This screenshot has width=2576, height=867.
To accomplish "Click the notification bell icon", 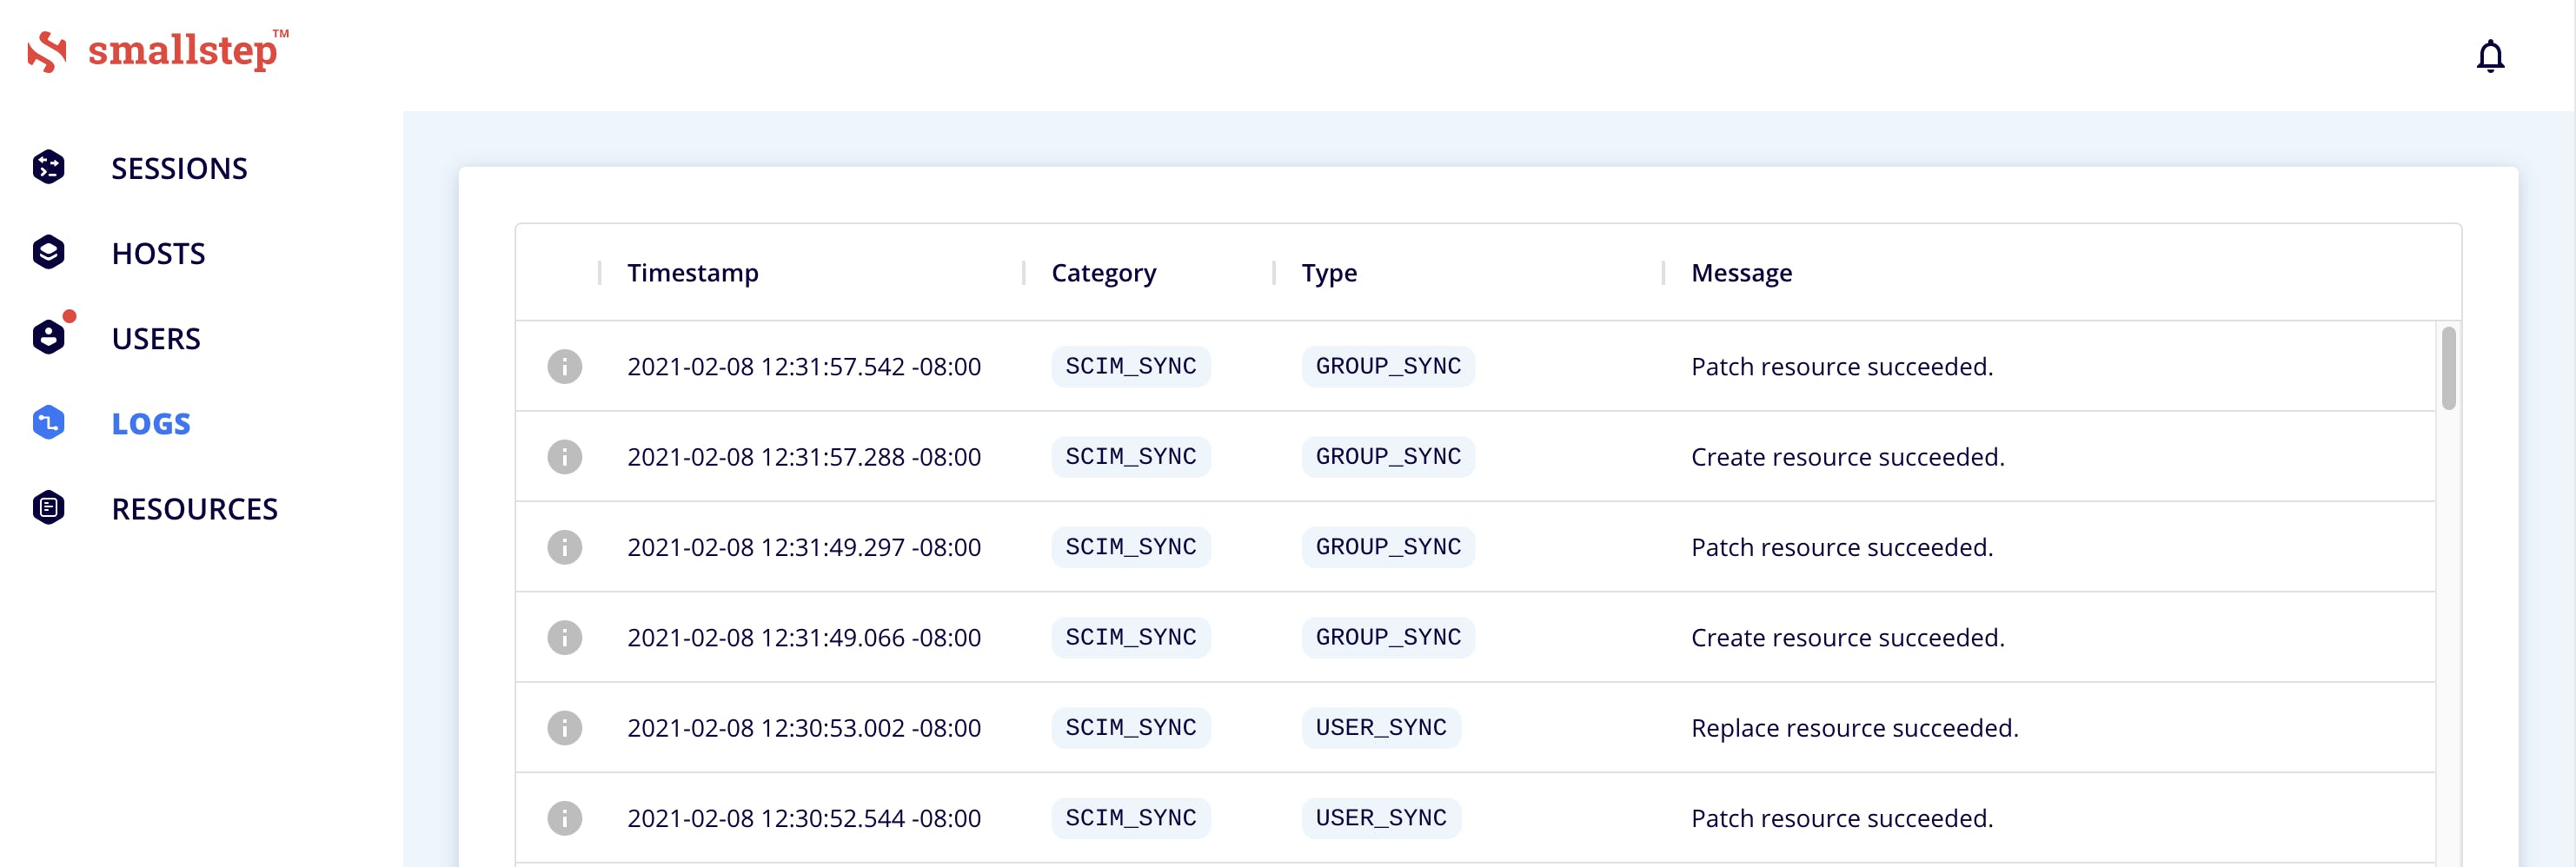I will (2489, 56).
